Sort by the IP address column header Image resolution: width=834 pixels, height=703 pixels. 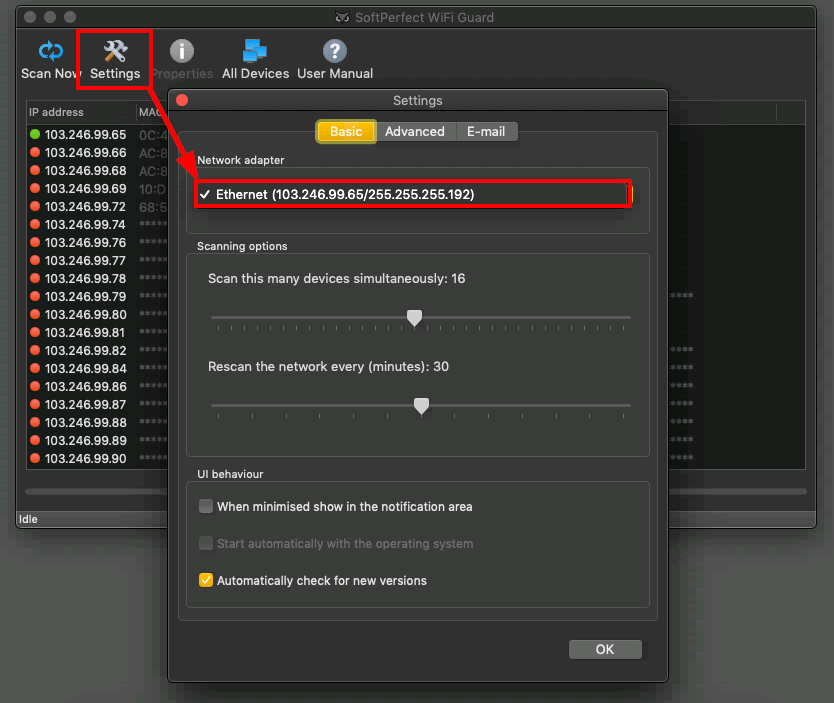pos(81,112)
